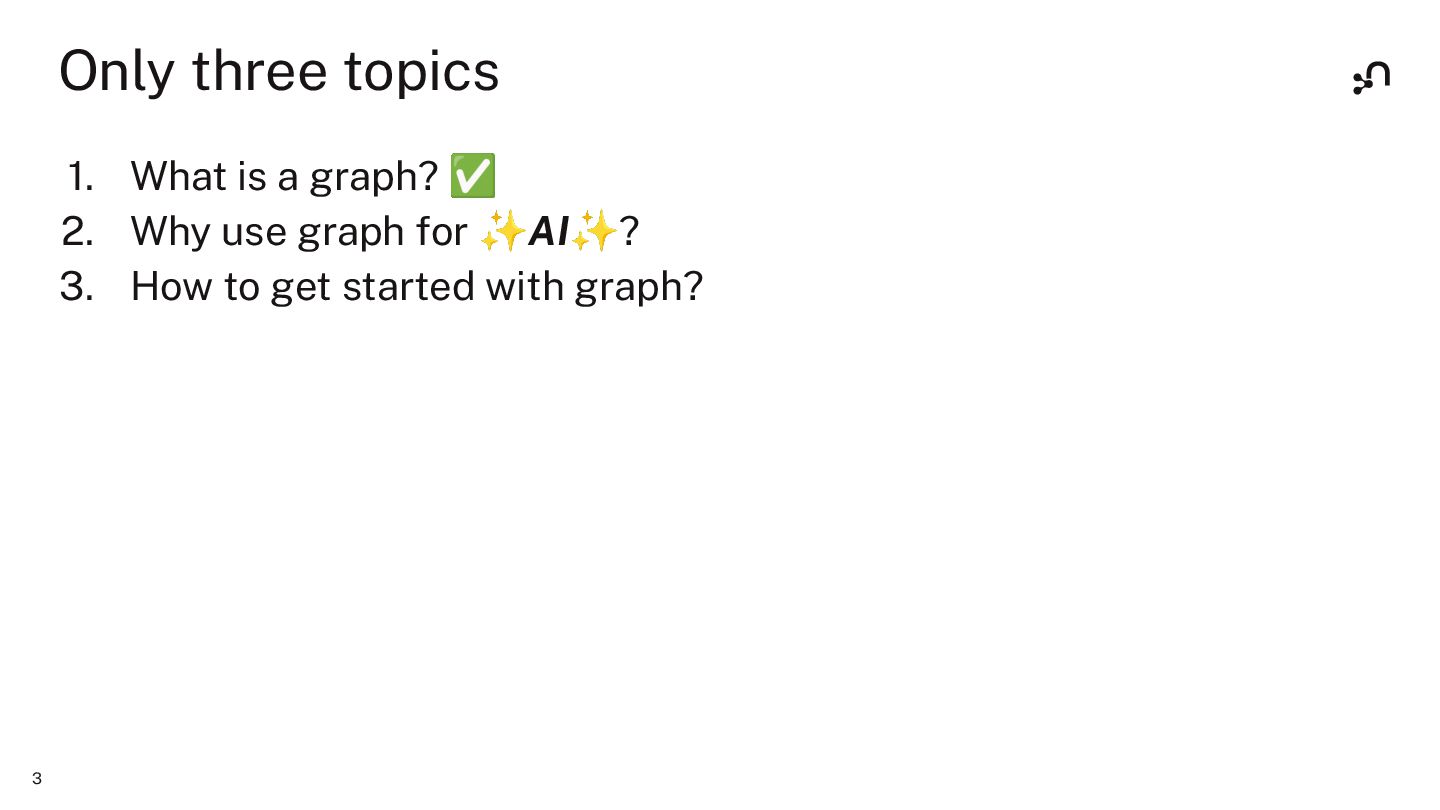Click the word What in item one
The height and width of the screenshot is (810, 1440).
pos(178,176)
